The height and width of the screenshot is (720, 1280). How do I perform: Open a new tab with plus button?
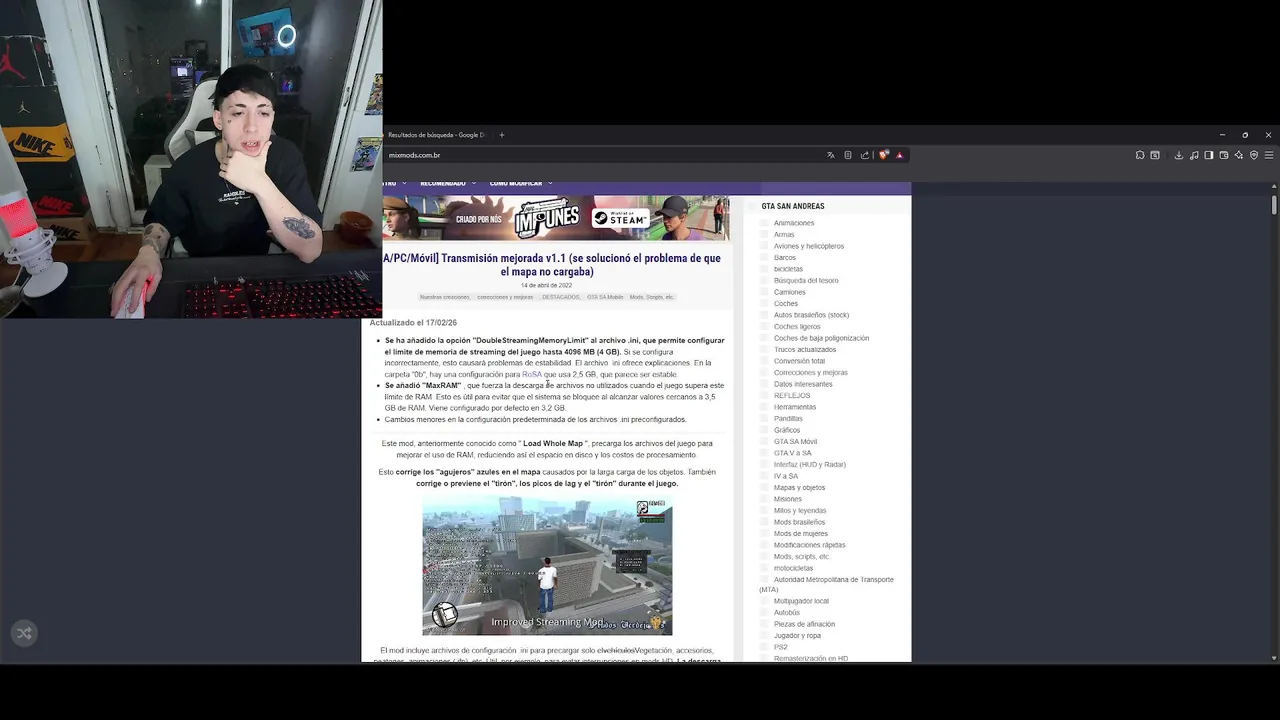(502, 135)
